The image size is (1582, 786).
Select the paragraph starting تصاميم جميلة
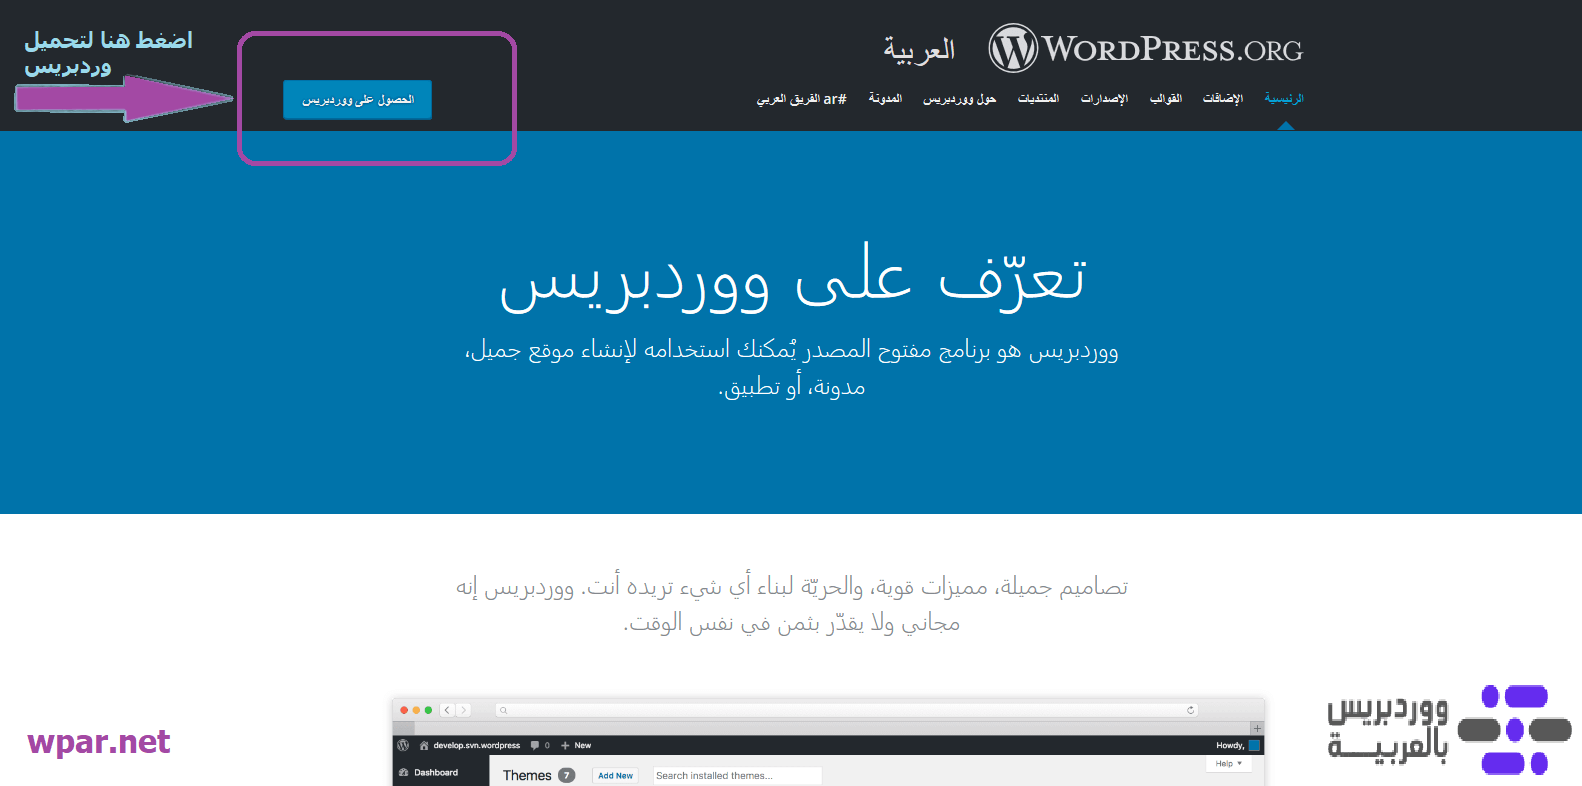coord(792,604)
